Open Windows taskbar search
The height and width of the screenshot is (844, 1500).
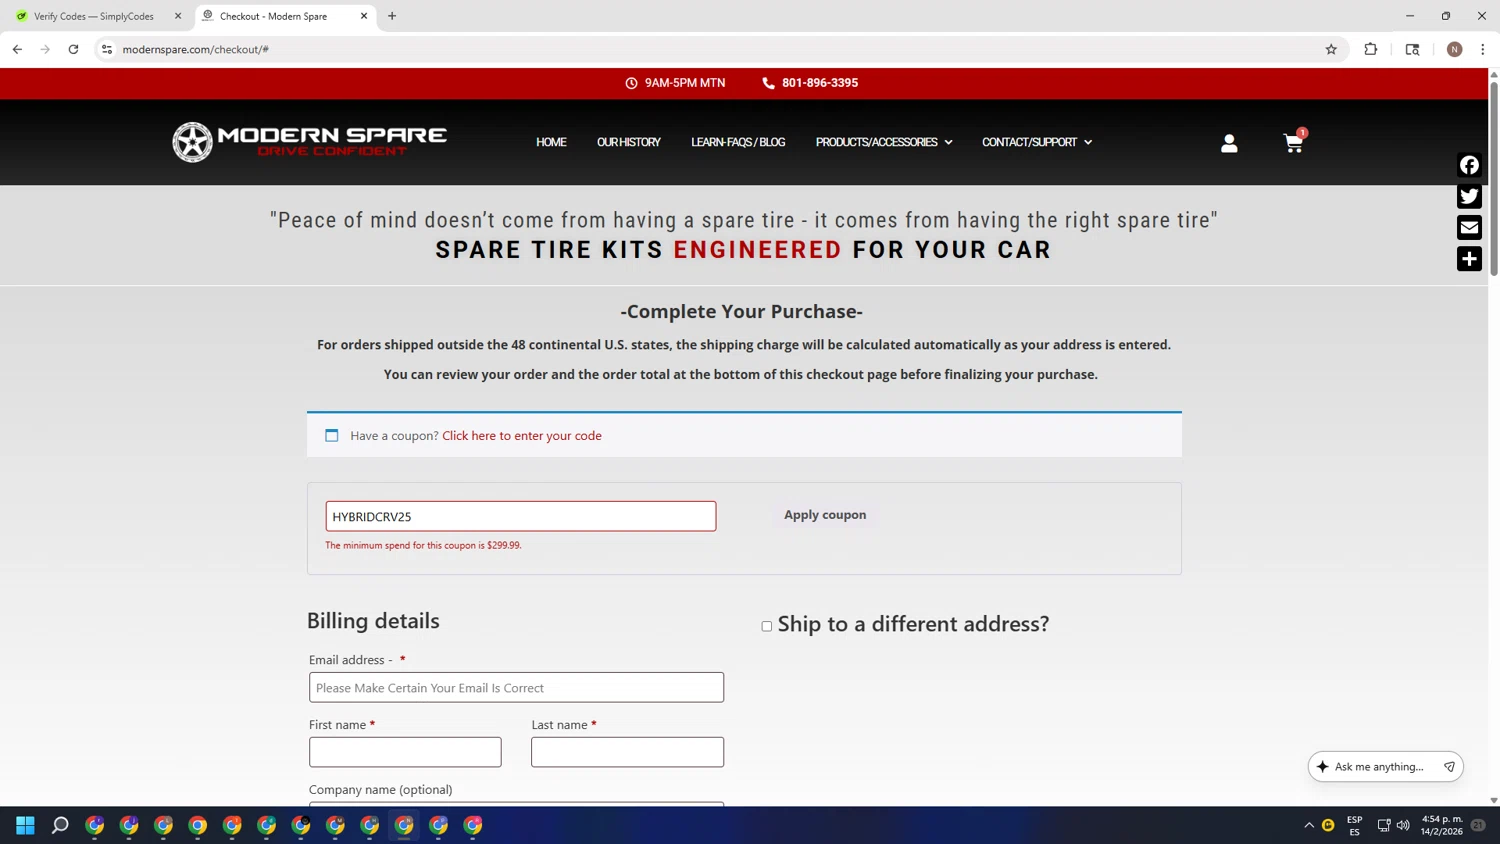click(60, 825)
